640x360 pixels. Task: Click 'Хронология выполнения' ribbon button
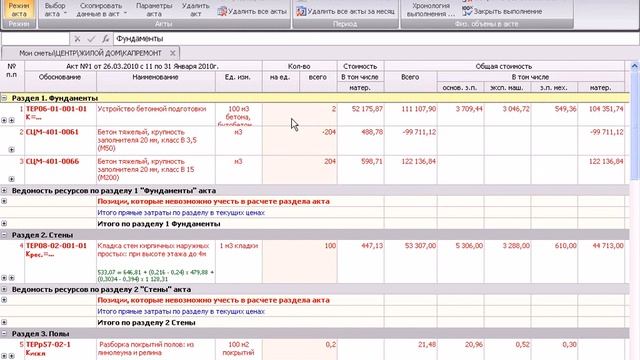coord(431,10)
